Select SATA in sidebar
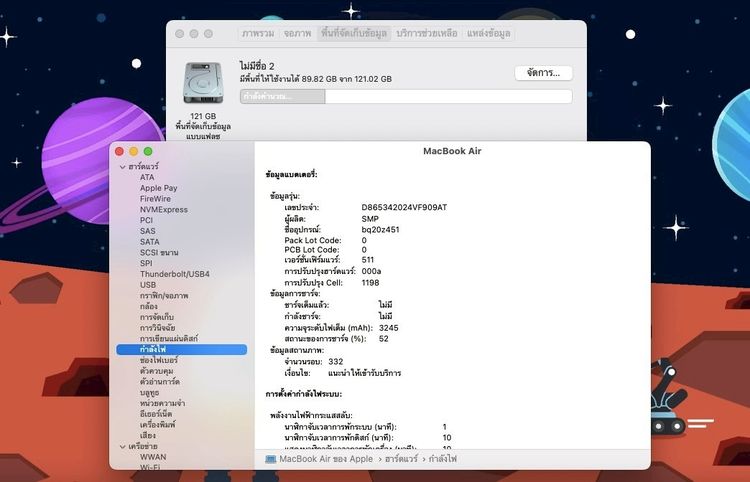The image size is (750, 482). [150, 242]
